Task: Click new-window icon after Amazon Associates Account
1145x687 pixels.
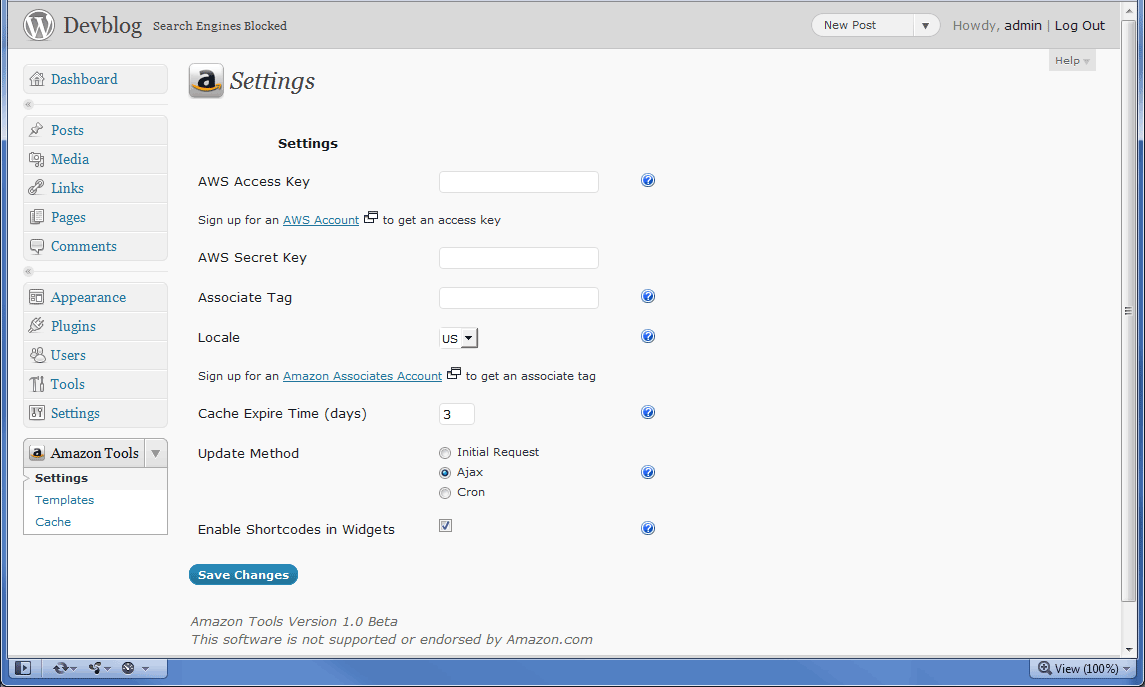Action: pos(454,373)
